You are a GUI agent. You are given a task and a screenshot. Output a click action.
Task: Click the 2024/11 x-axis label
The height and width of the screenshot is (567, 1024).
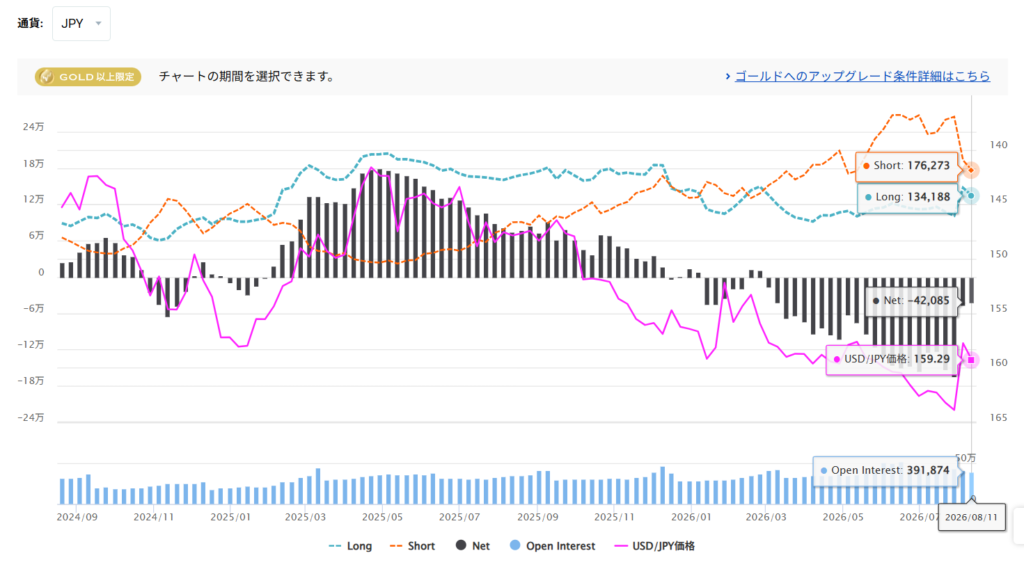point(154,517)
